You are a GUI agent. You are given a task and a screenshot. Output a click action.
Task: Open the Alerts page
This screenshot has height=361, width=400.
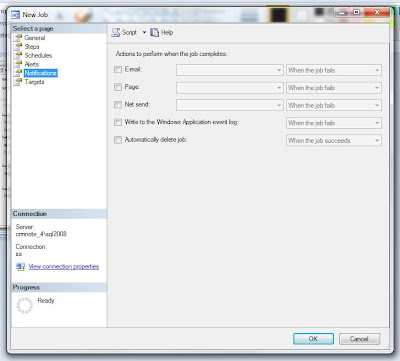point(32,64)
